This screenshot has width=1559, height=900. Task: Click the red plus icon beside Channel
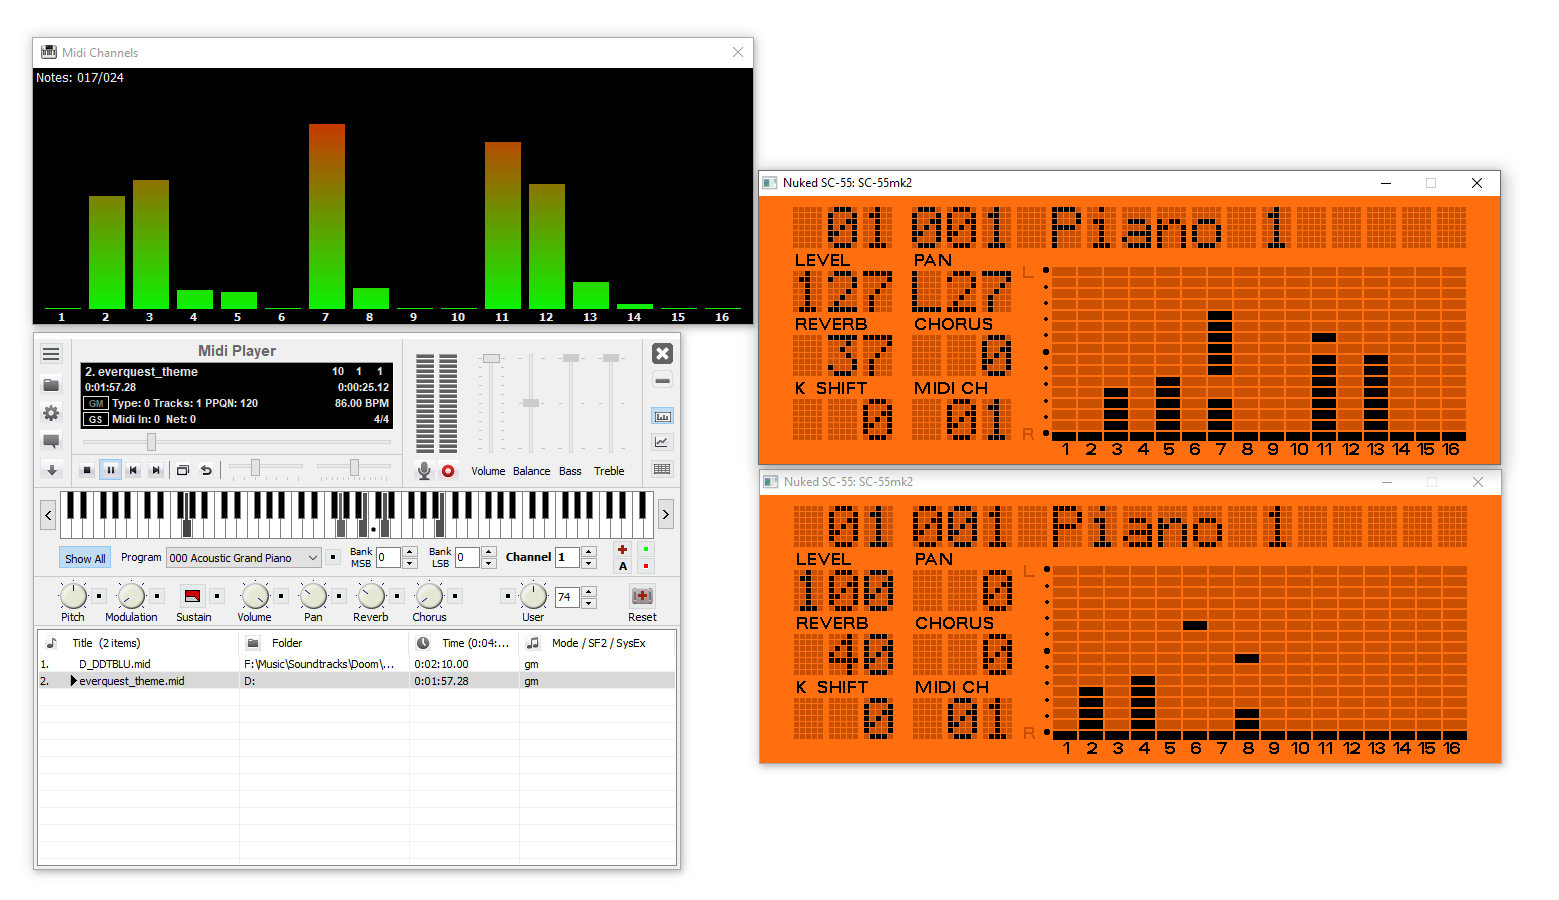point(622,550)
